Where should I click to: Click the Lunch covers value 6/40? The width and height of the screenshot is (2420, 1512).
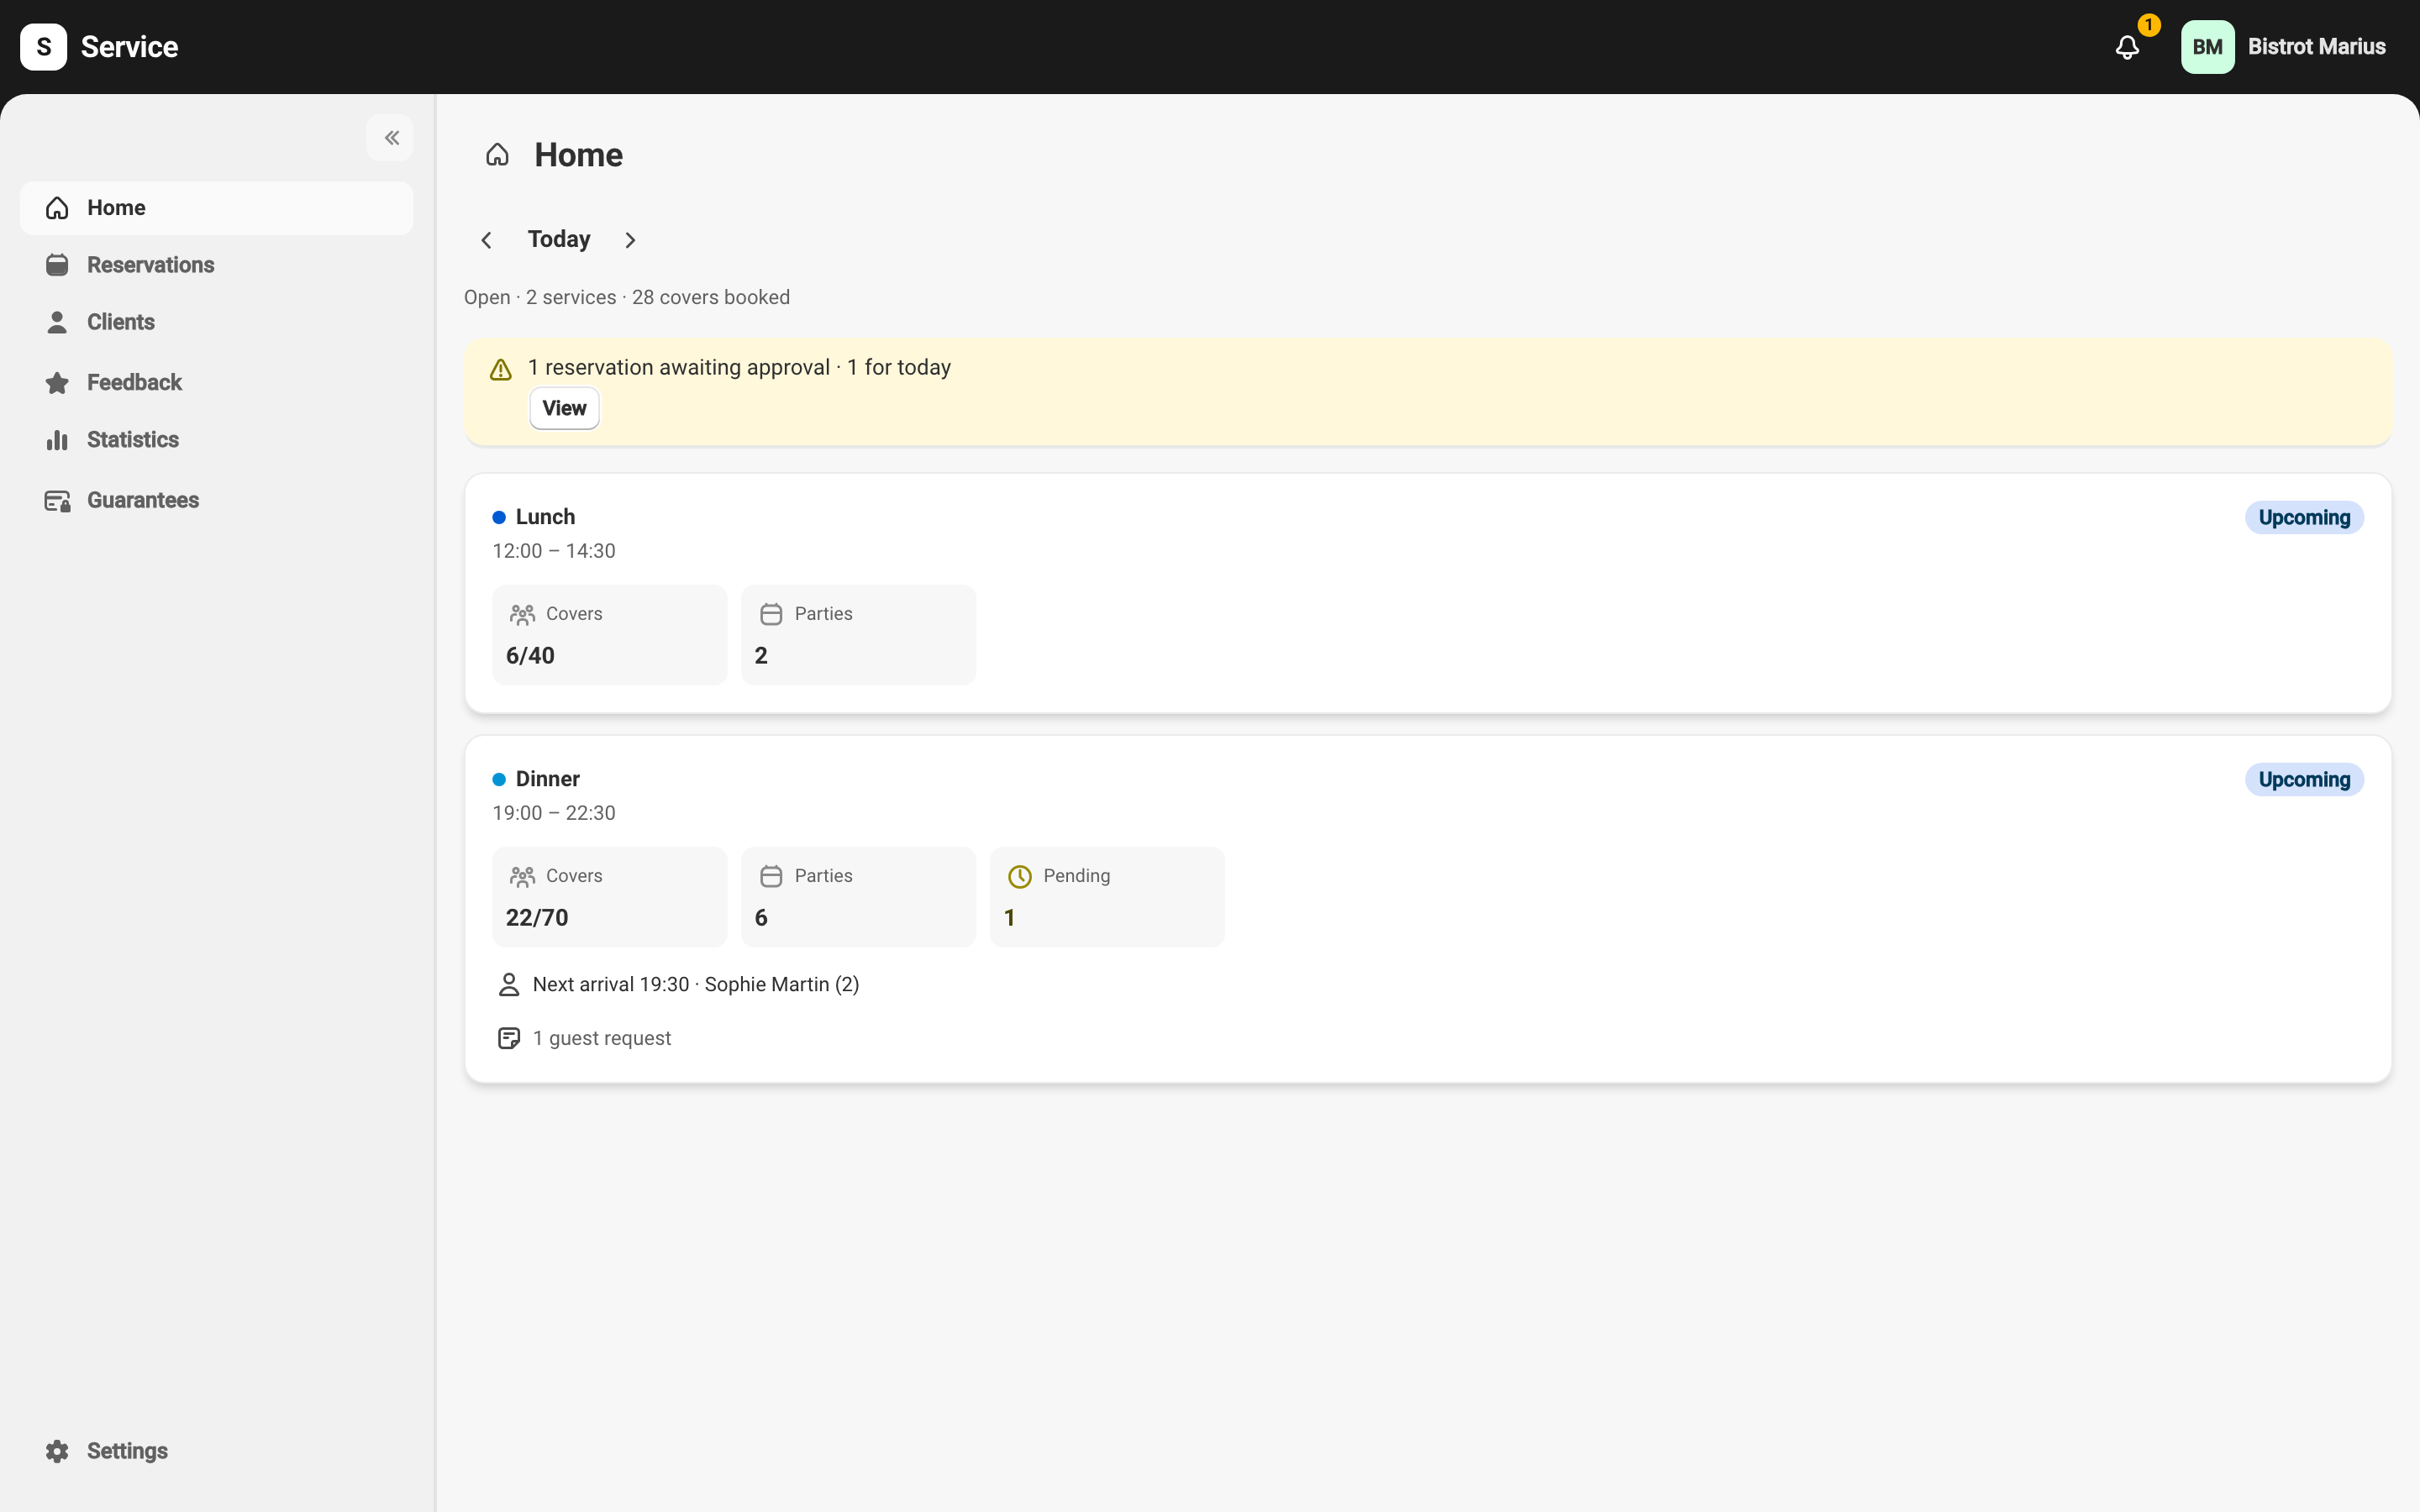[530, 656]
